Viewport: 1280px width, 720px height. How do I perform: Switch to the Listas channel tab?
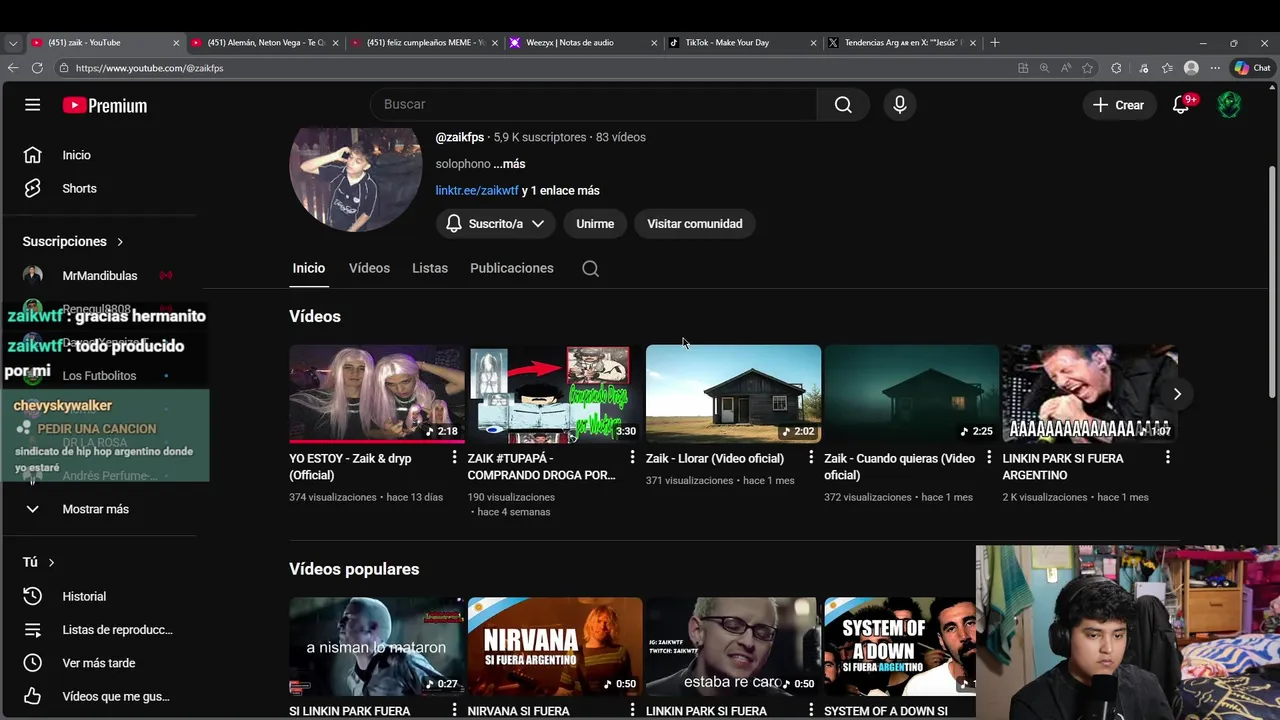tap(430, 268)
